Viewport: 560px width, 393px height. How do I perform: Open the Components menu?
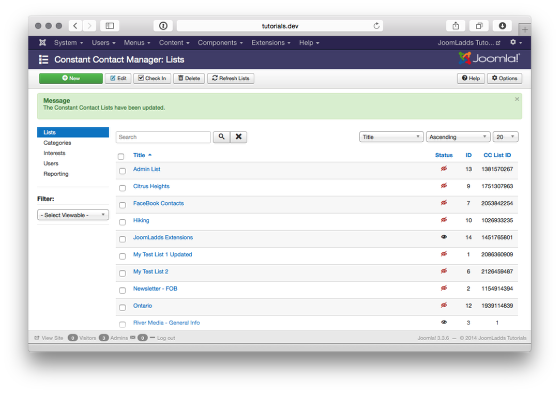(220, 43)
